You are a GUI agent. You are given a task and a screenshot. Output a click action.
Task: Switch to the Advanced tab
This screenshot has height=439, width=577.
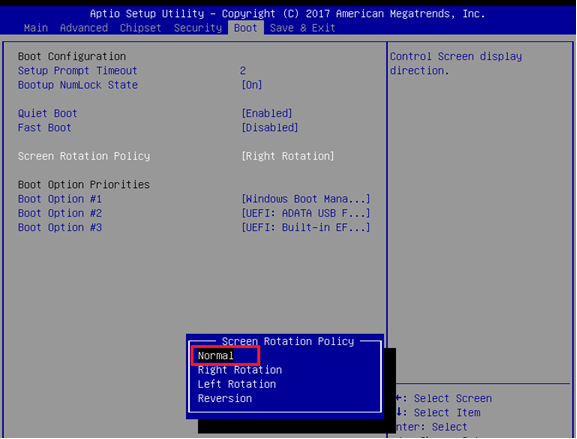point(84,28)
